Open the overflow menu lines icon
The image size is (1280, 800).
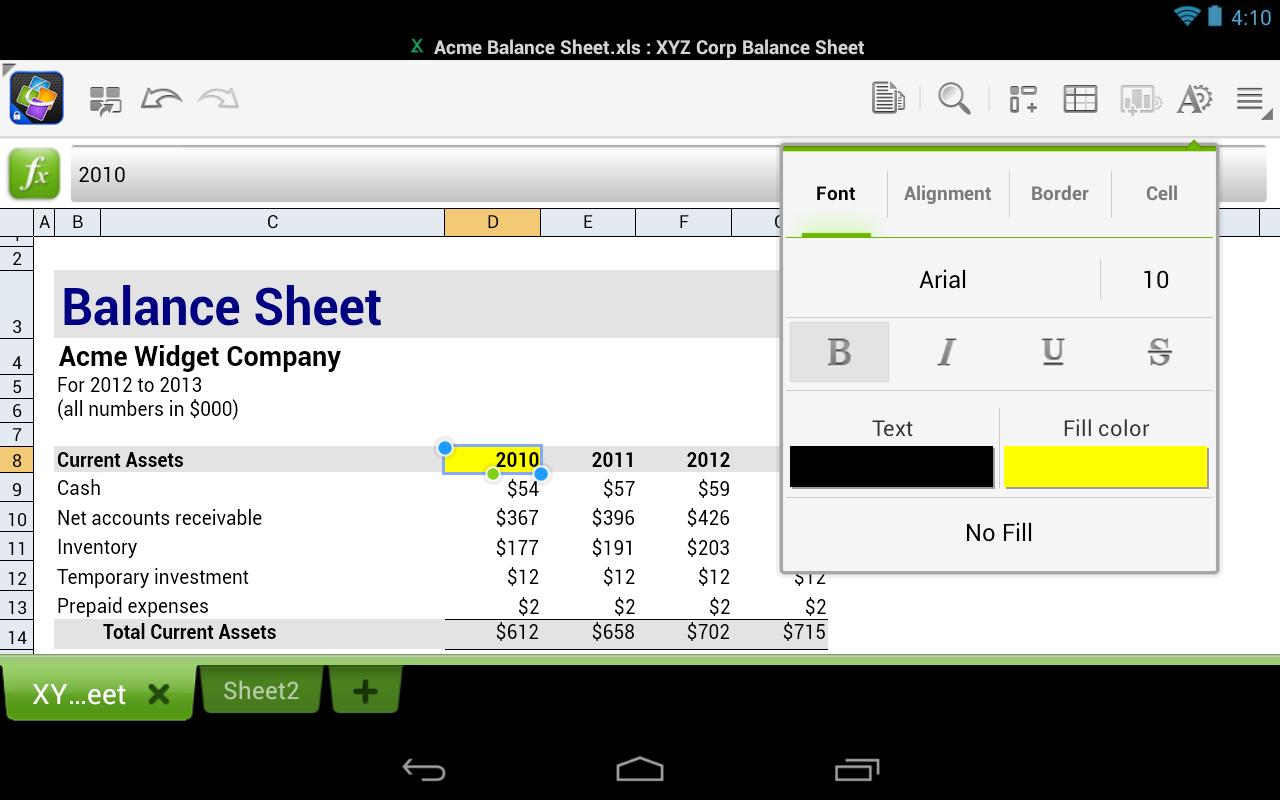1250,98
